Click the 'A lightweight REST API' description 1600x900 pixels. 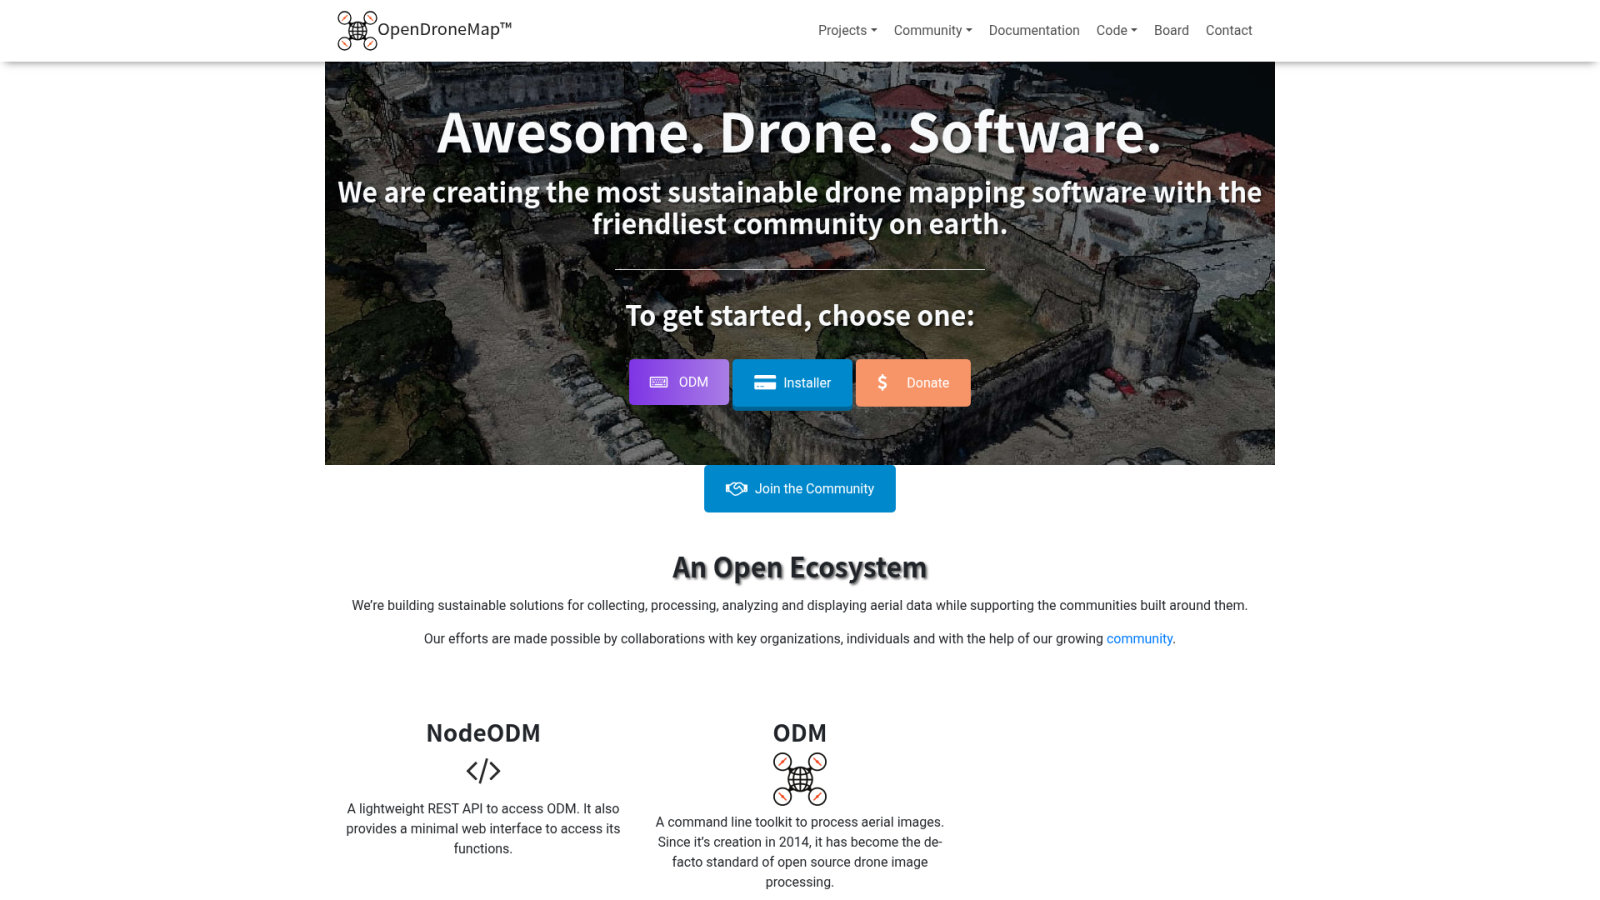pos(483,828)
